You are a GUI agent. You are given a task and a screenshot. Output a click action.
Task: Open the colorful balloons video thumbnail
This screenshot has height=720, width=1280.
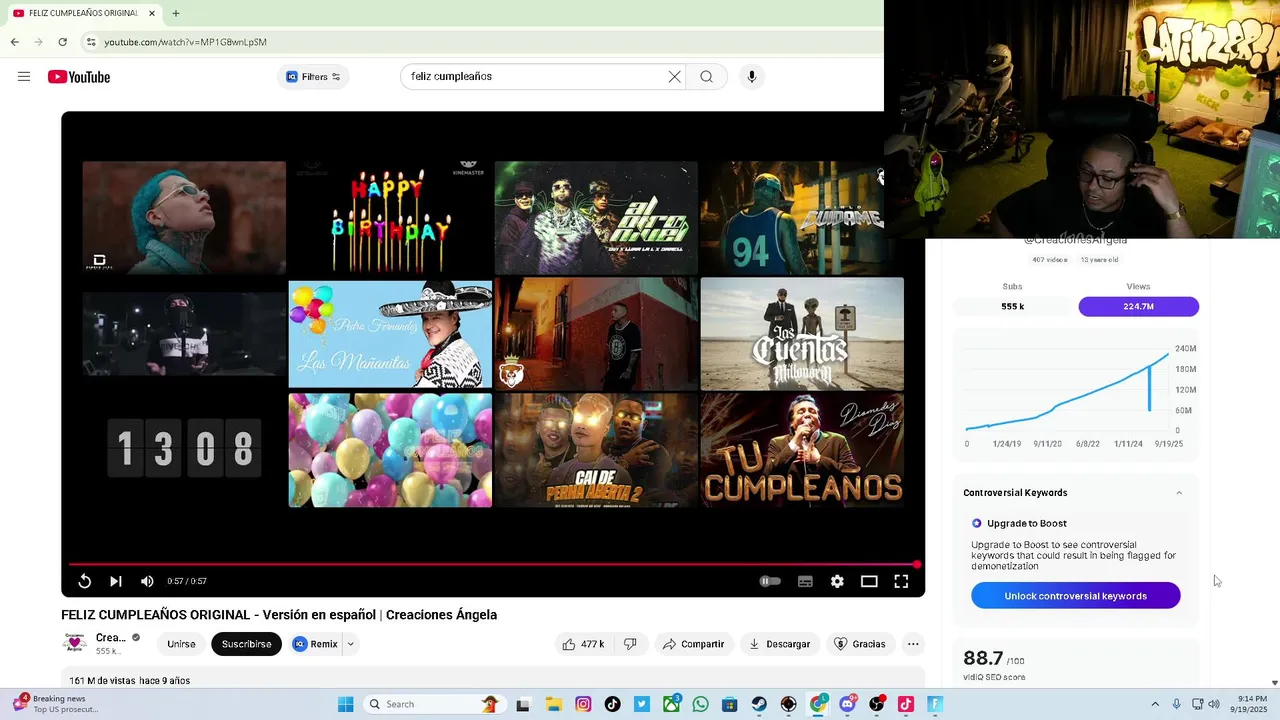tap(390, 450)
